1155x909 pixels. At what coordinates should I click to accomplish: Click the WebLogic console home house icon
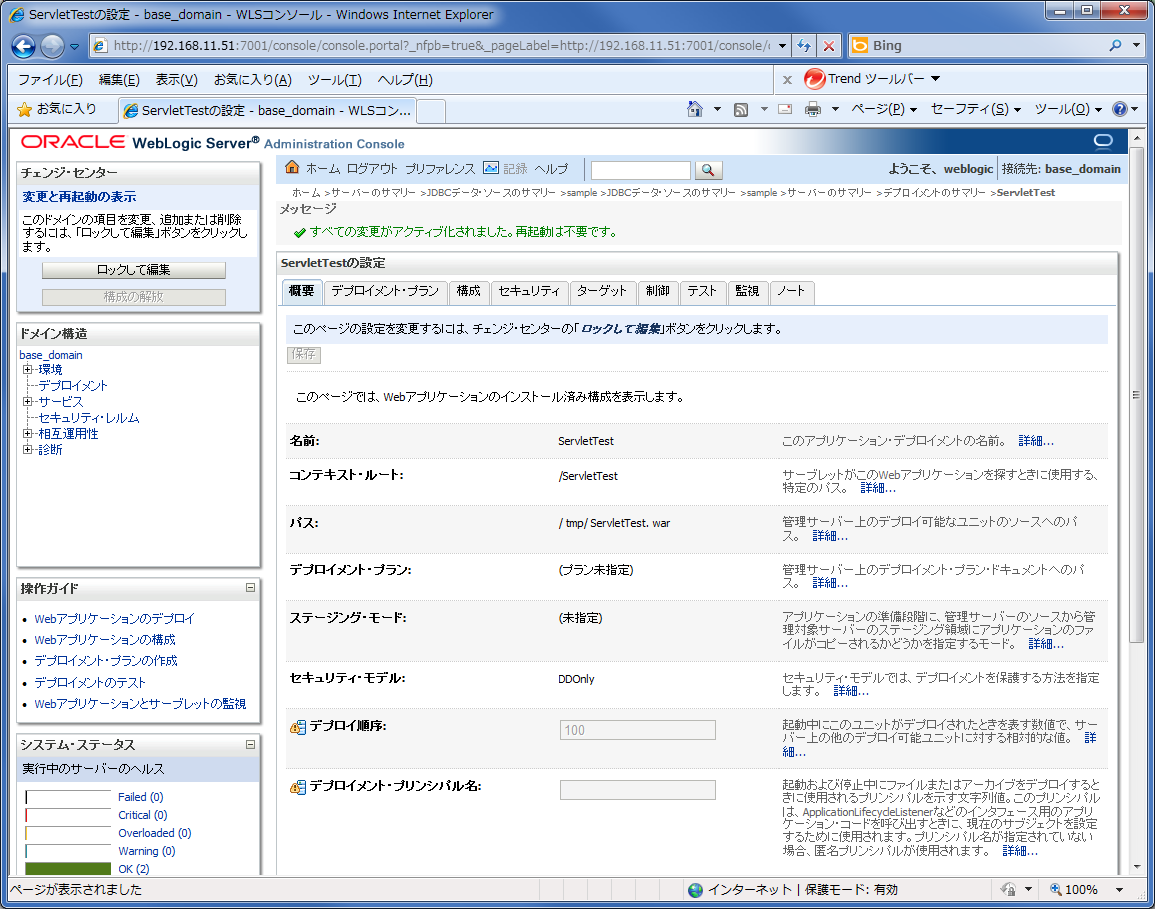292,168
